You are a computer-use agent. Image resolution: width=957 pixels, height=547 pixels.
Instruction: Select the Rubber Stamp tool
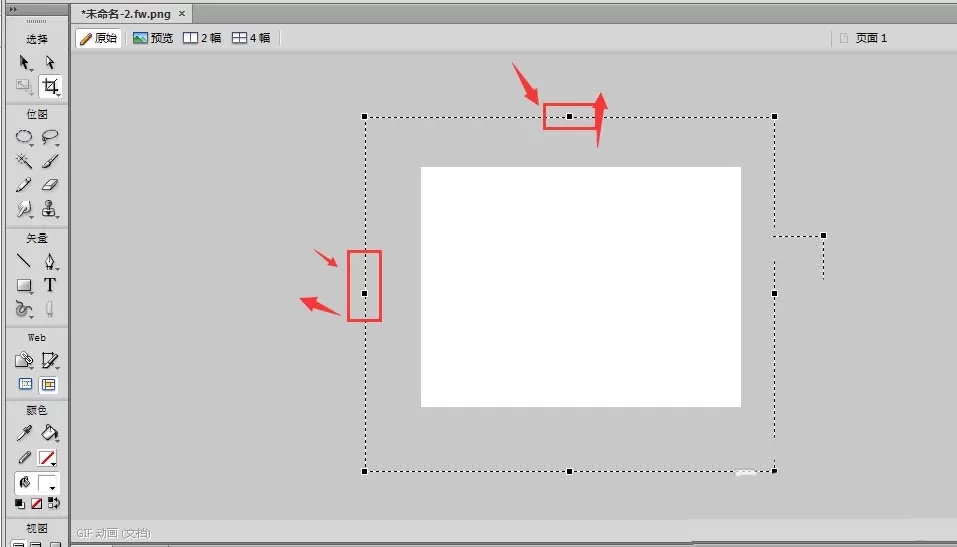50,209
